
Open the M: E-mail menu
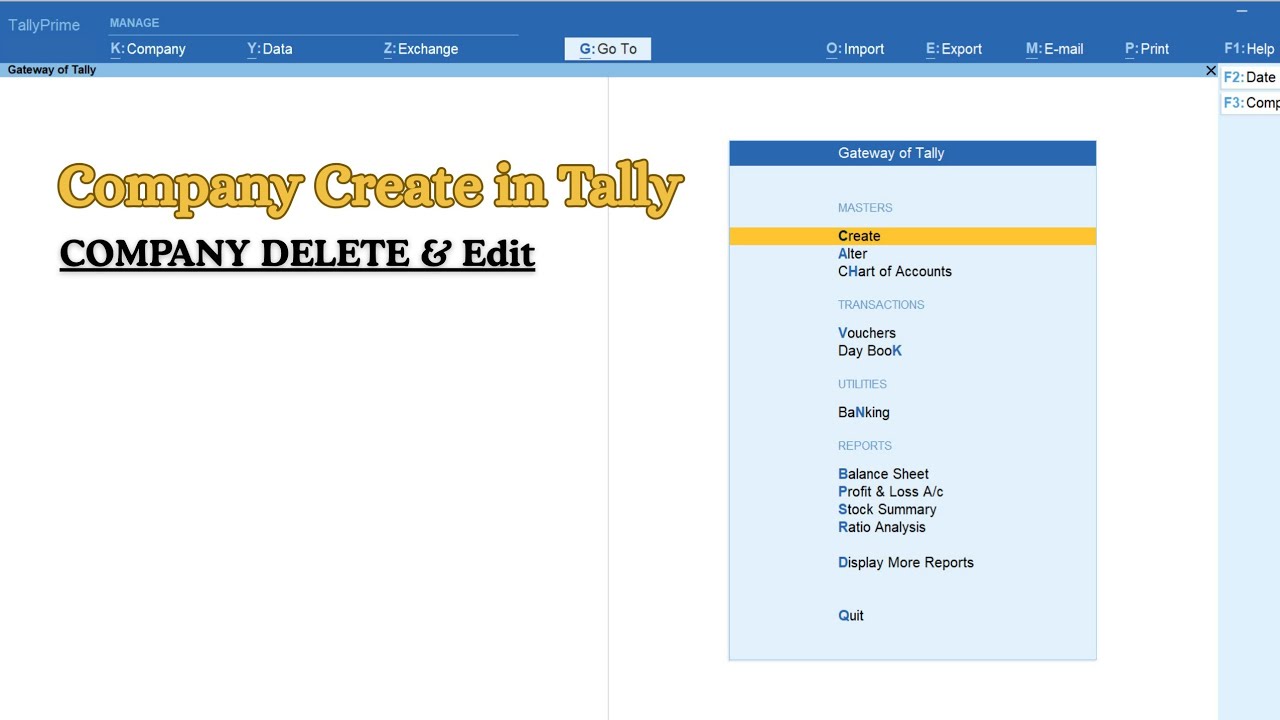pyautogui.click(x=1055, y=48)
